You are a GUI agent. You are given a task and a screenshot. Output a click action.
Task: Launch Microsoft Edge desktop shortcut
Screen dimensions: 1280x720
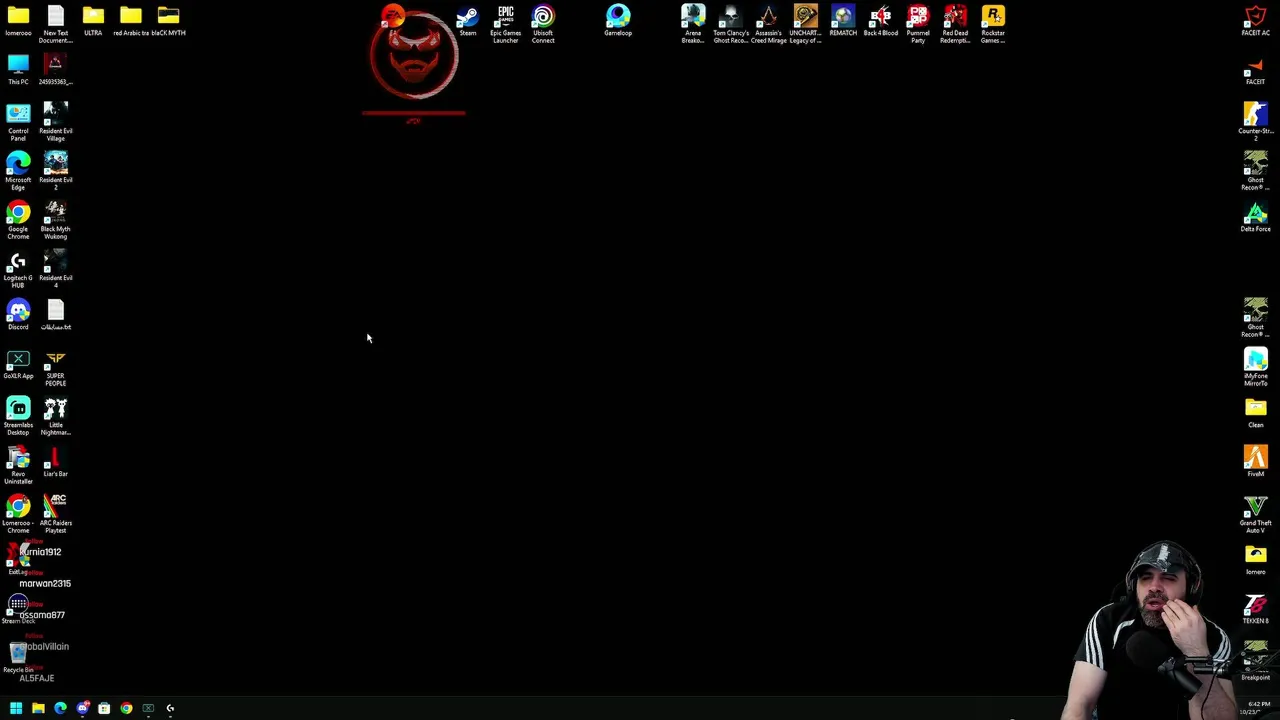pyautogui.click(x=18, y=171)
